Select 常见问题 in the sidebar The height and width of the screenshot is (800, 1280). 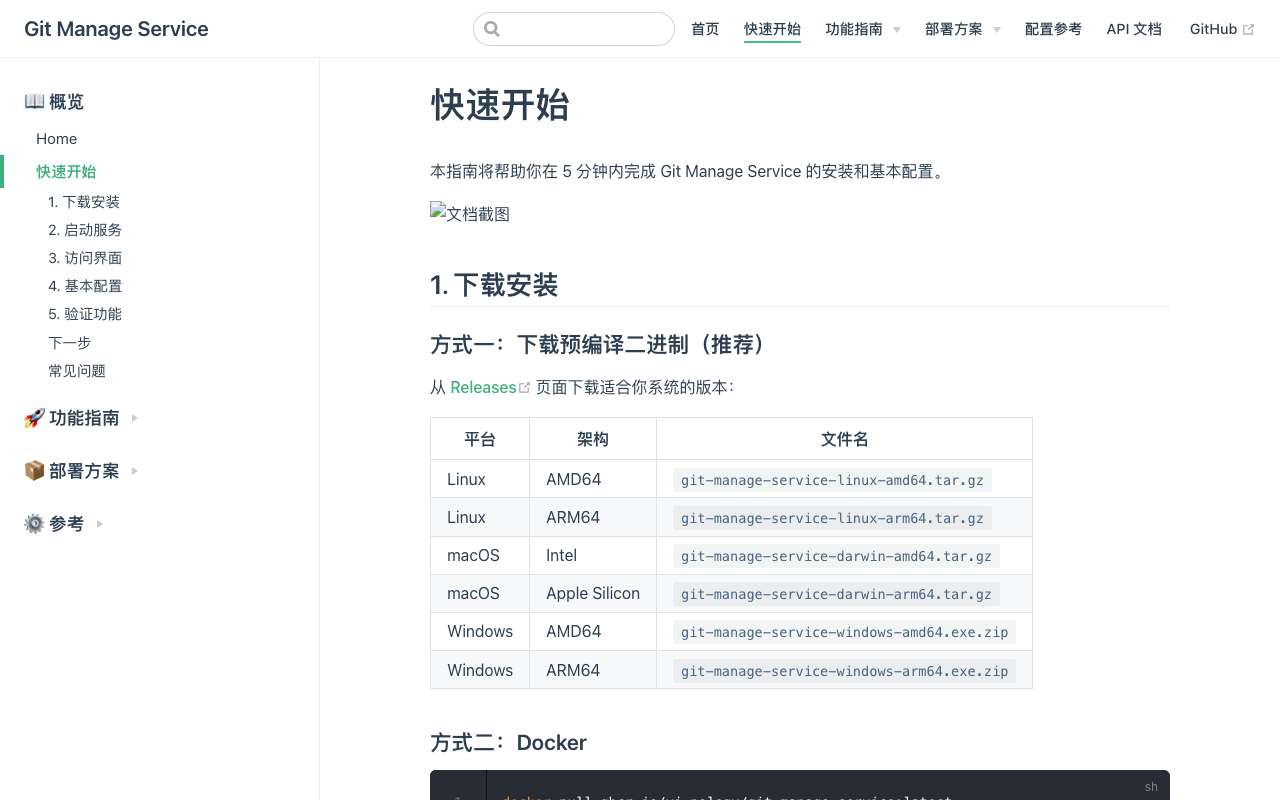pyautogui.click(x=77, y=370)
